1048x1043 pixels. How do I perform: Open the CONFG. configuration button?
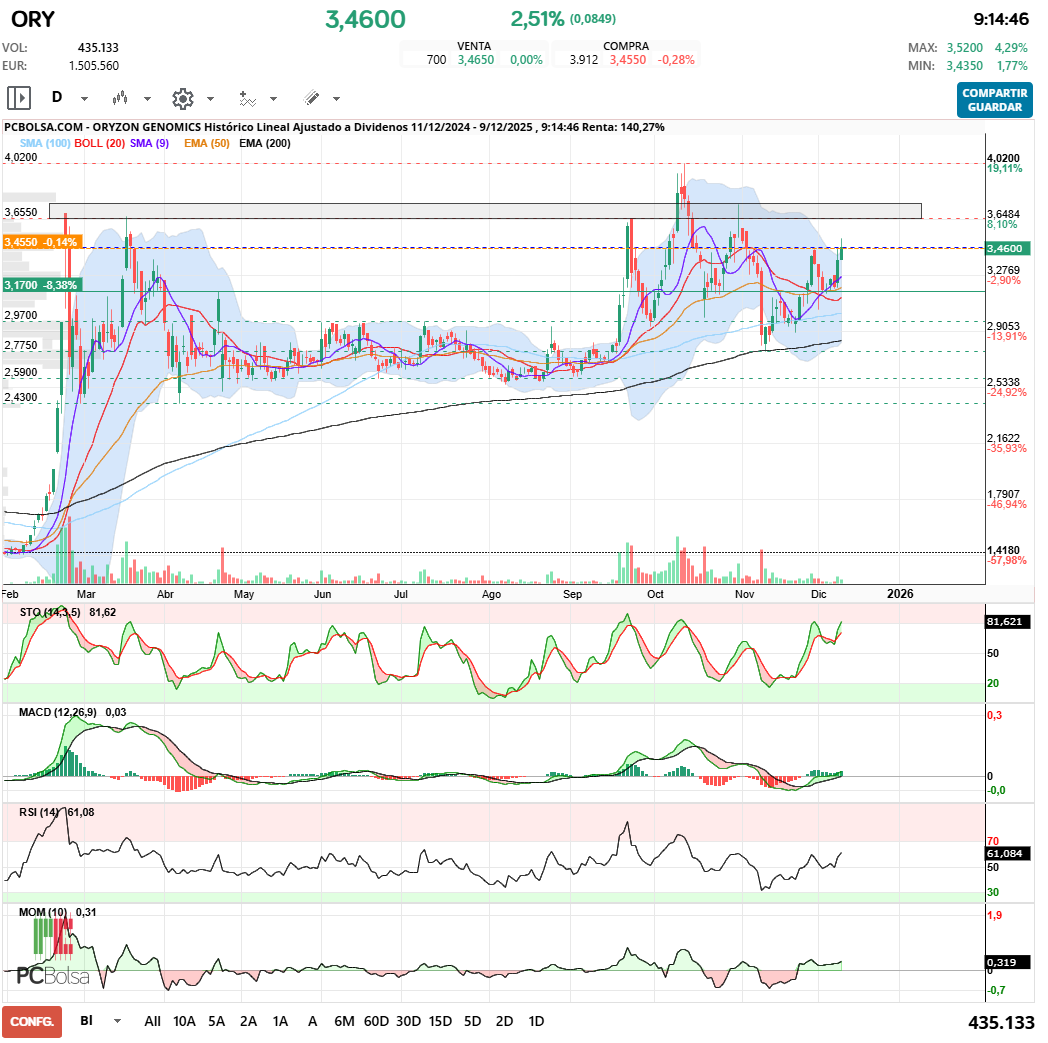[x=31, y=1022]
